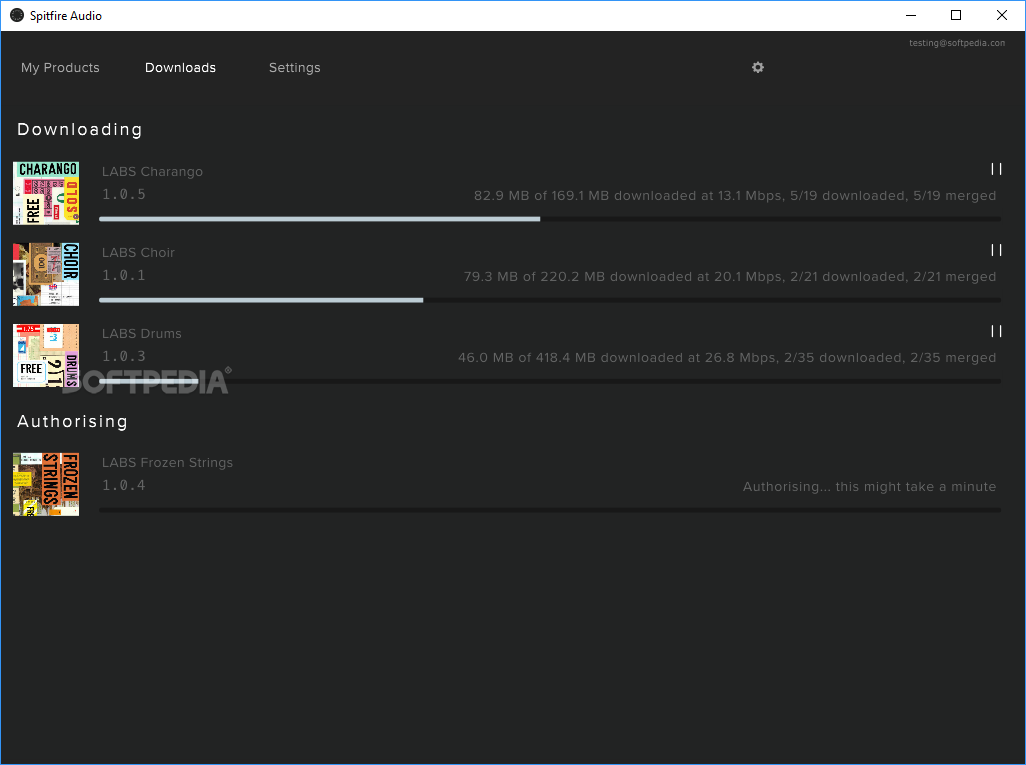
Task: Open the Downloads tab
Action: (x=180, y=67)
